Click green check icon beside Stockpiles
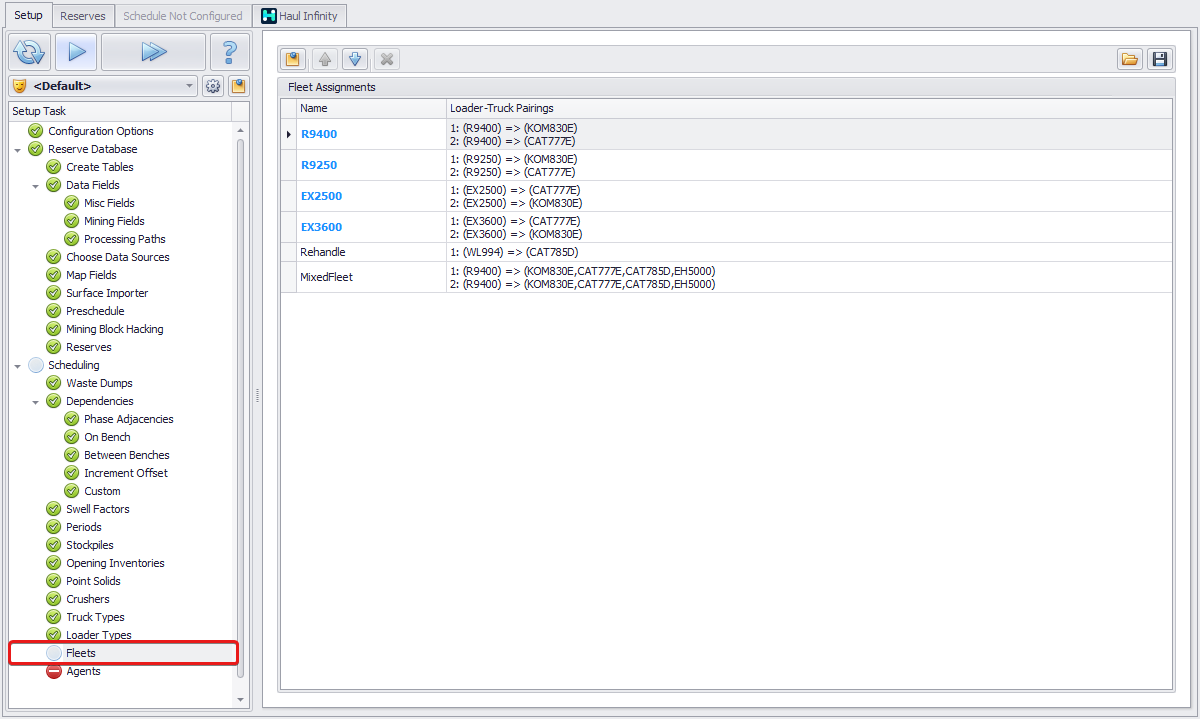The height and width of the screenshot is (719, 1200). tap(54, 545)
